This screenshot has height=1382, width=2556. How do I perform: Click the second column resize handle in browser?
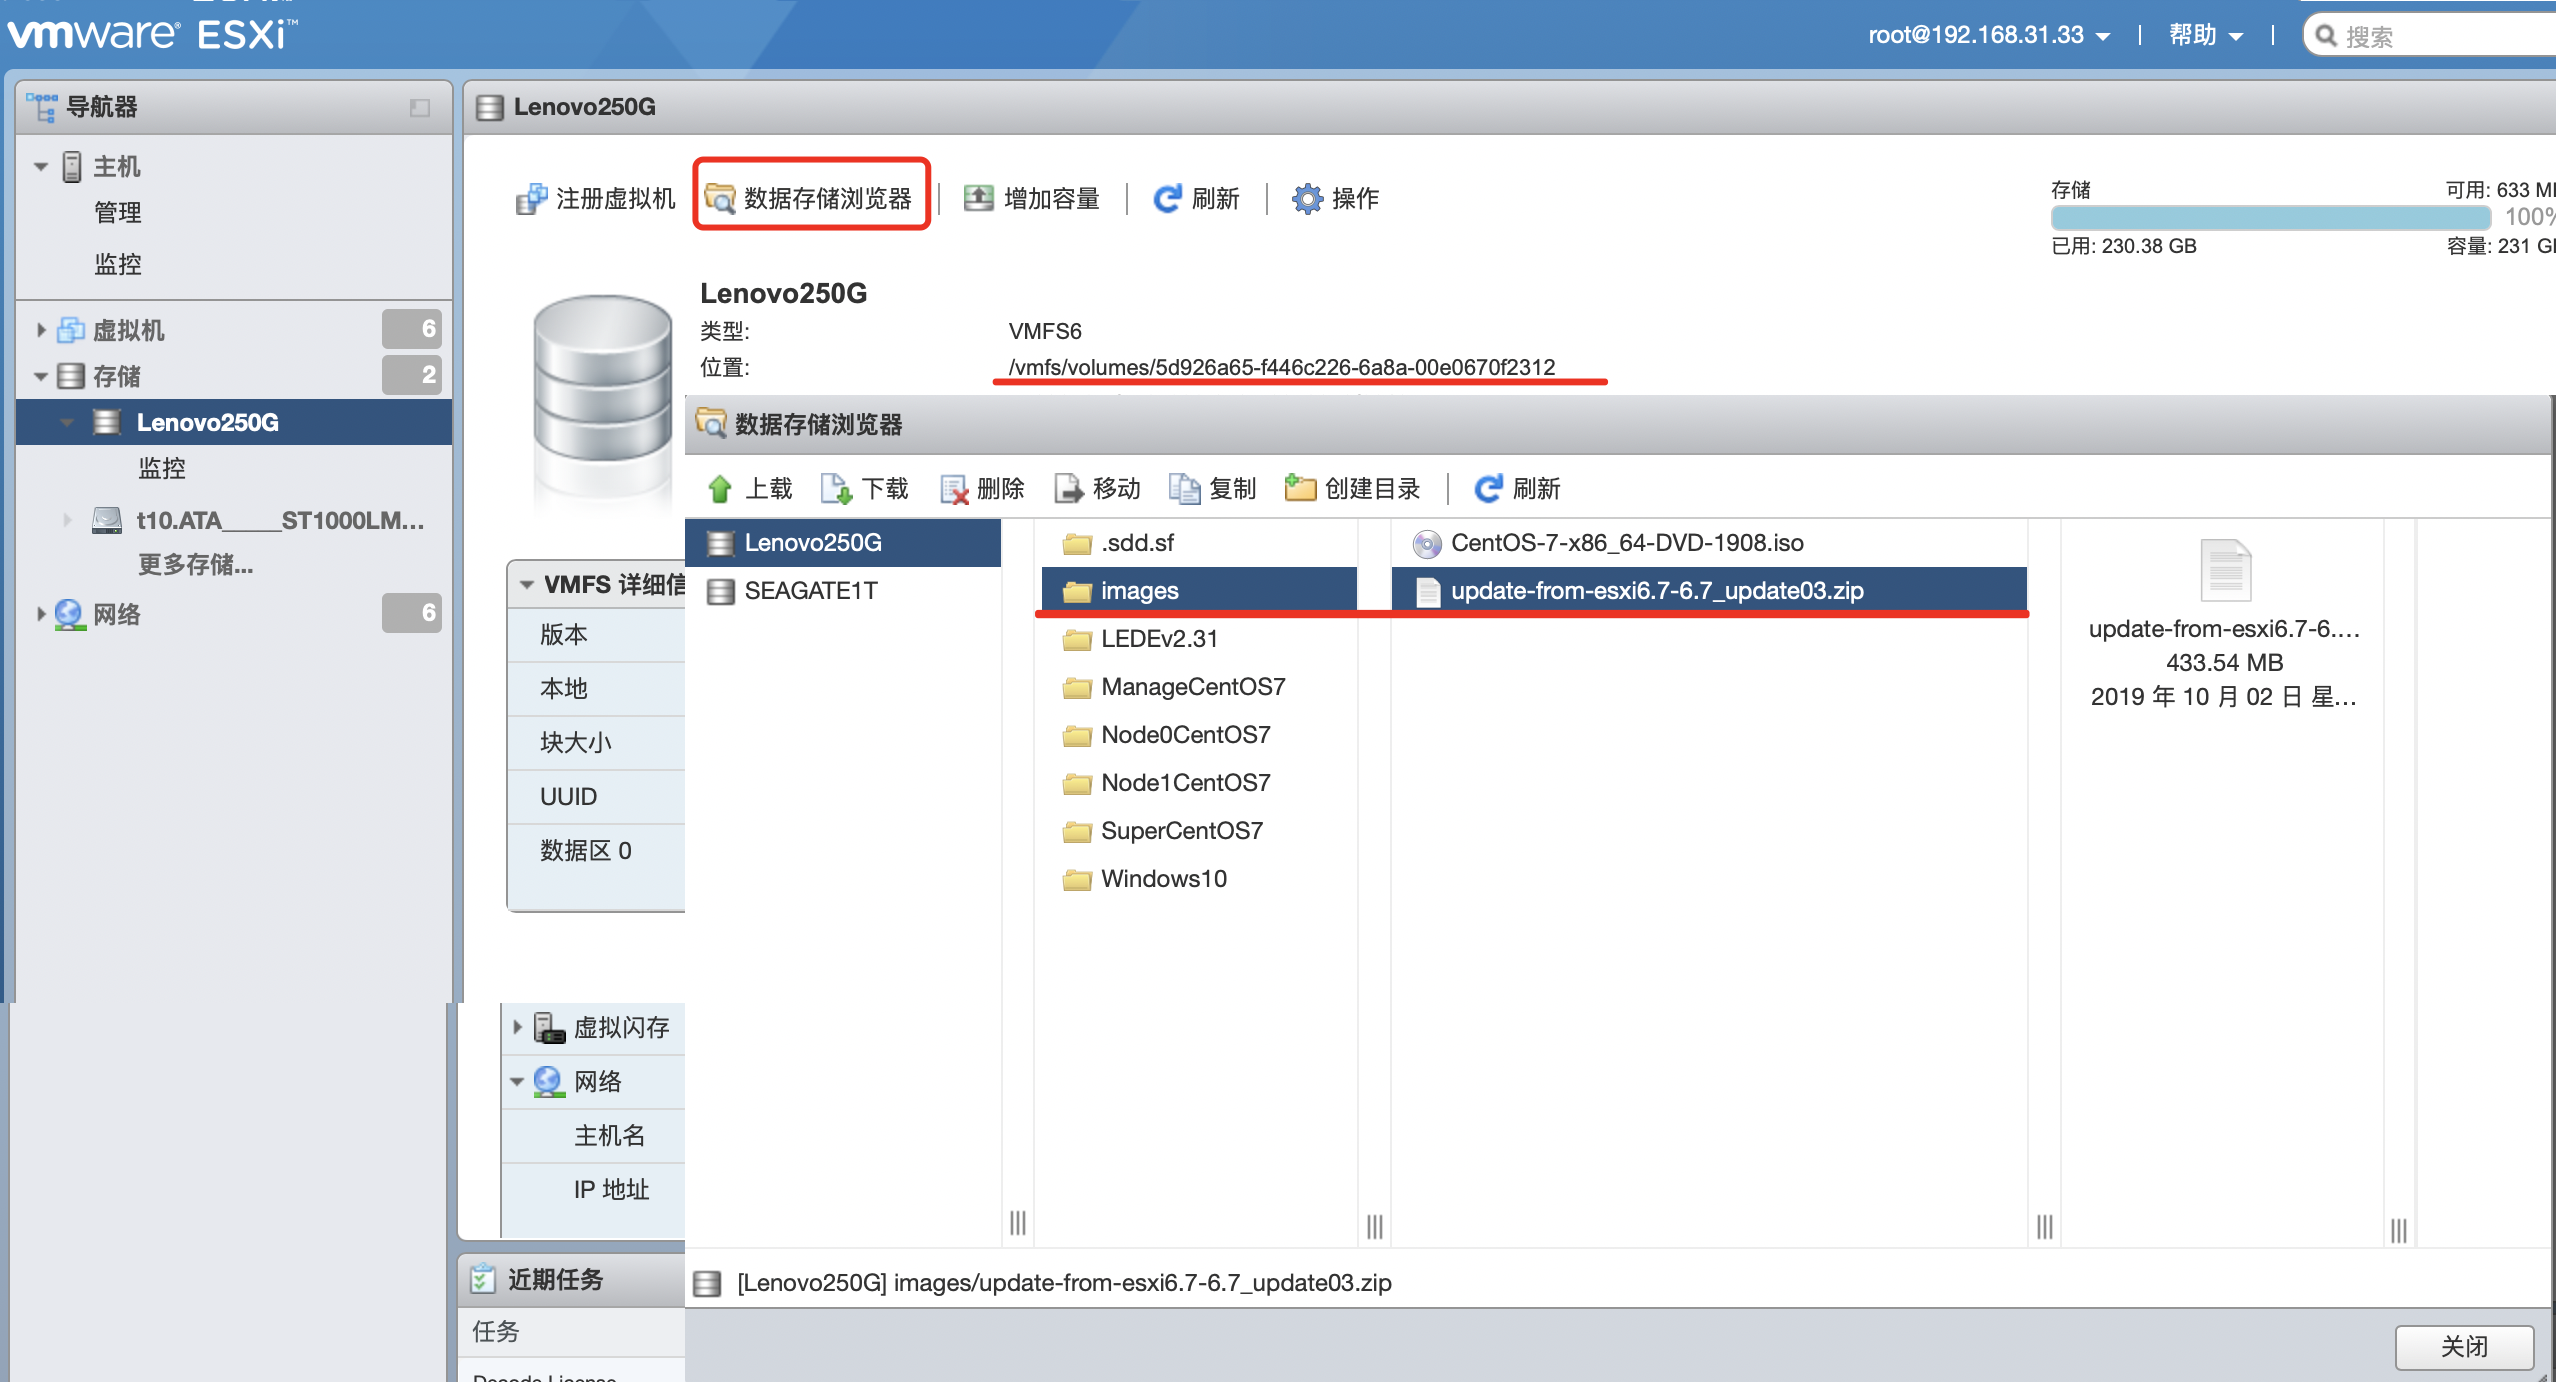pyautogui.click(x=1375, y=1226)
